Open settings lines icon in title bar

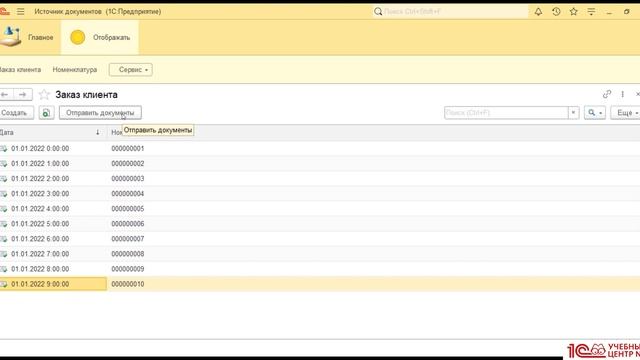[591, 11]
